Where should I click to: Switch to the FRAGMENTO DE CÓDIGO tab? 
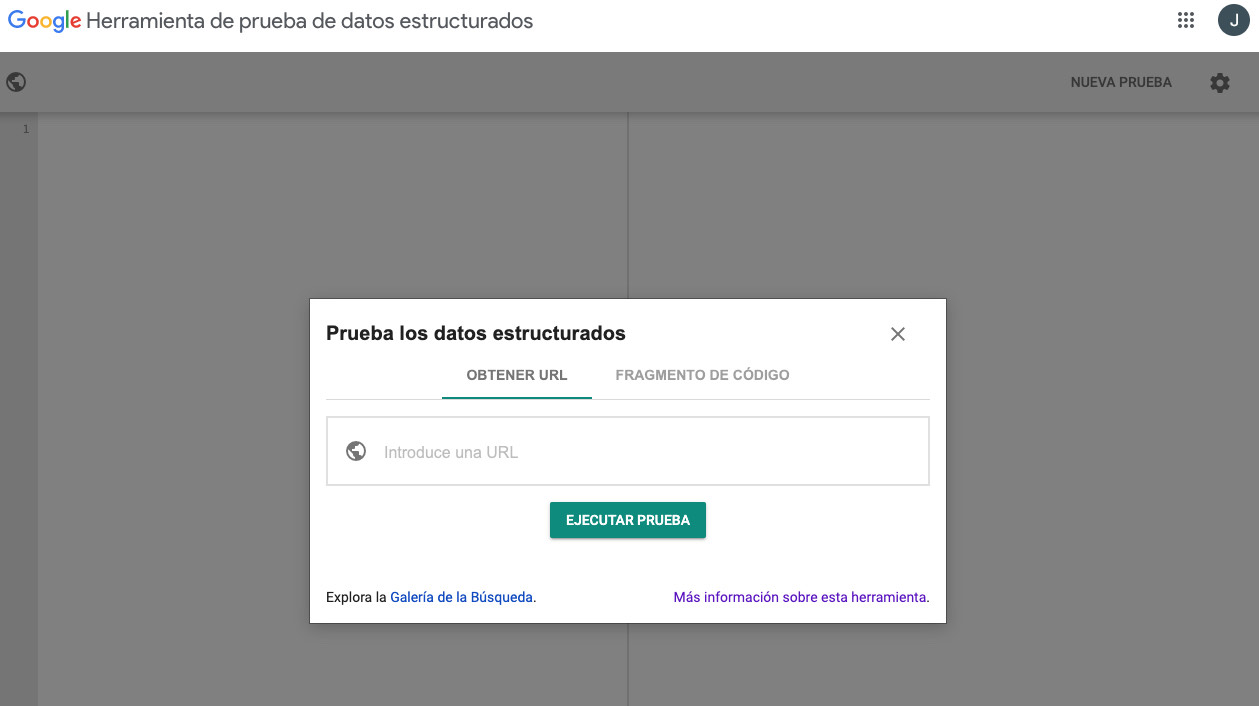703,375
